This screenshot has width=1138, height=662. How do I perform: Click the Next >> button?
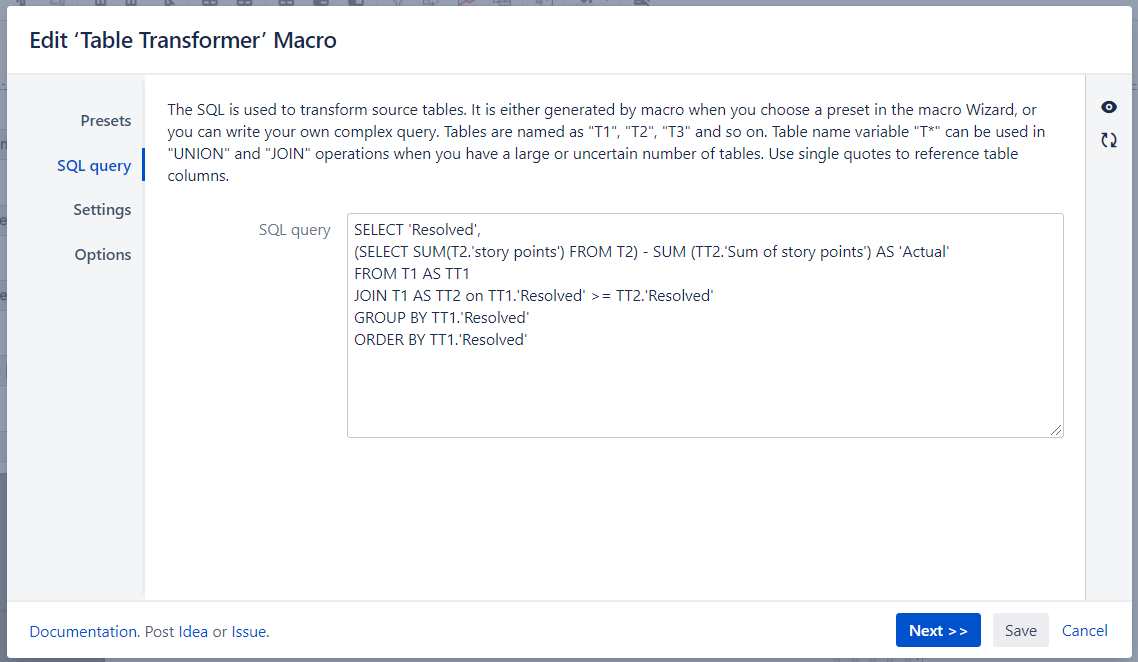click(937, 630)
